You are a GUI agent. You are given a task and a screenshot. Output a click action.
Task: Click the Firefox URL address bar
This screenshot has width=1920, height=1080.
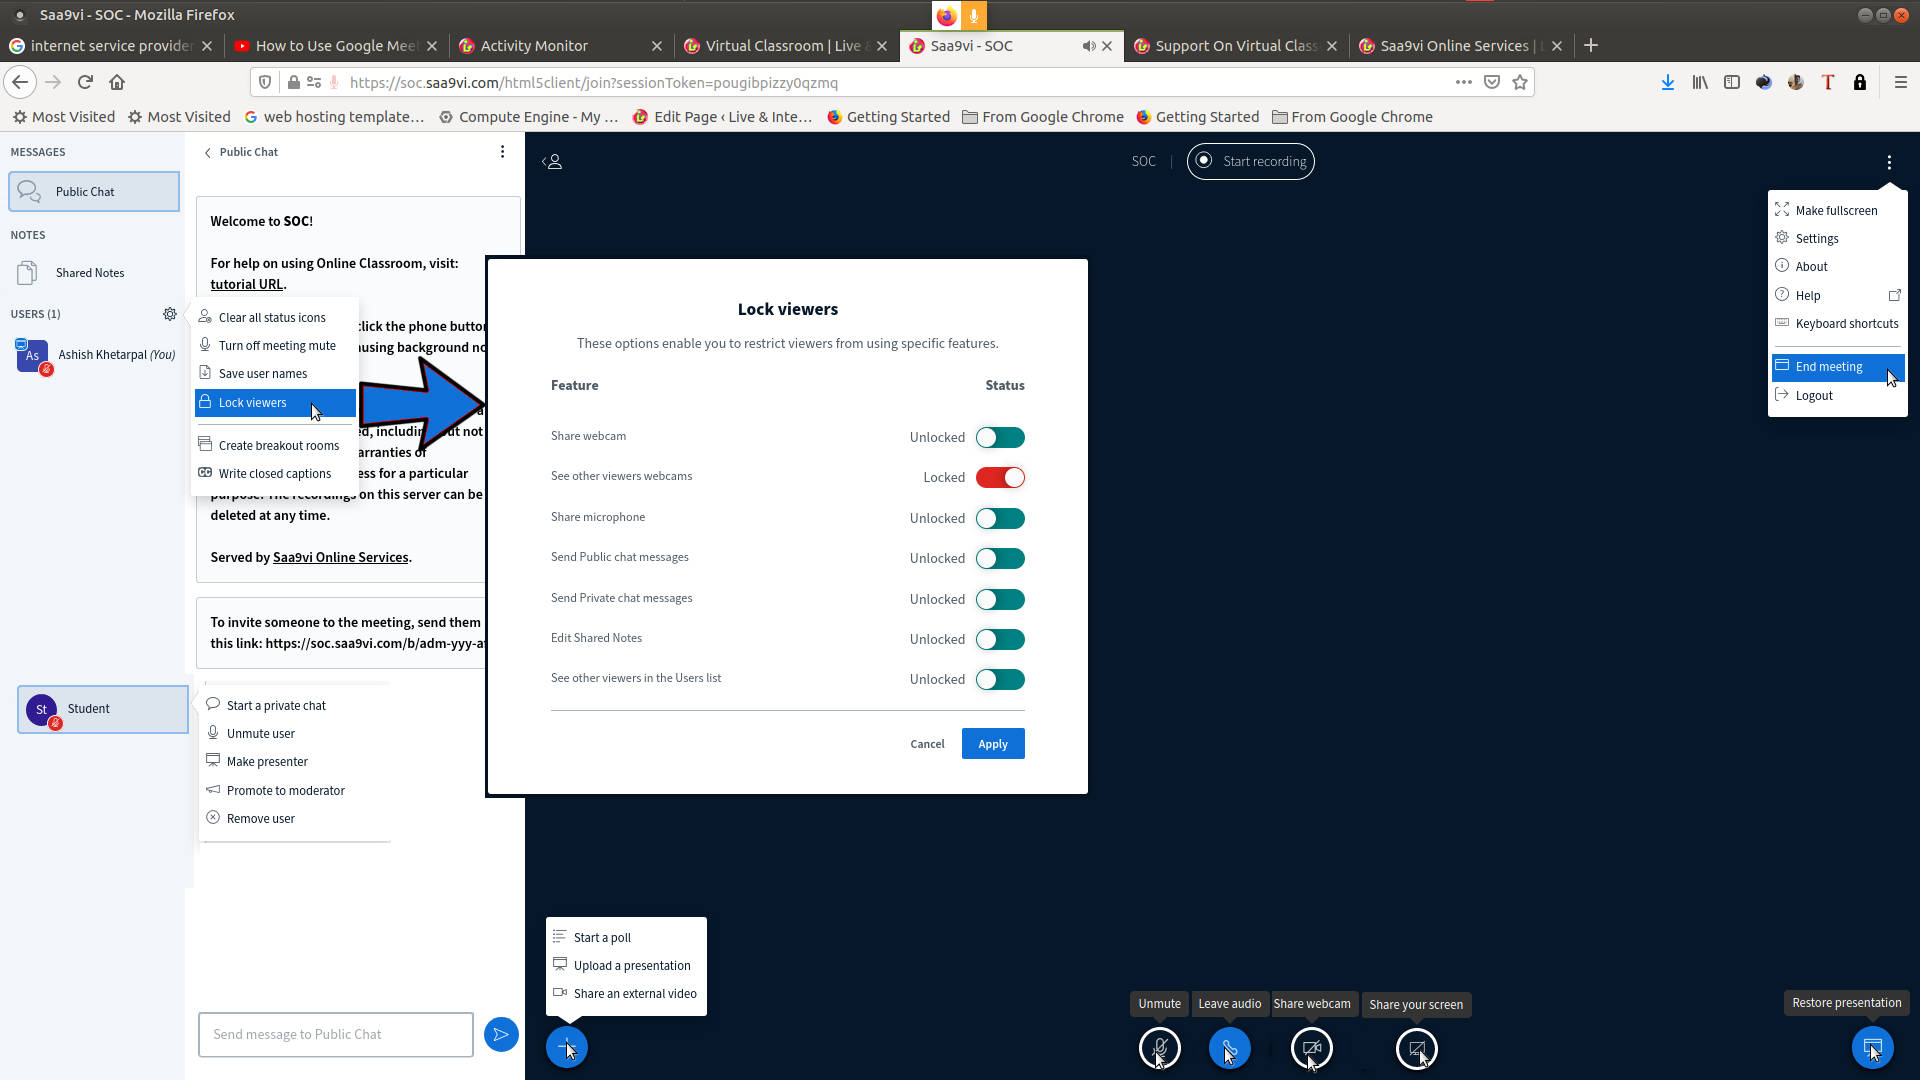(x=890, y=82)
